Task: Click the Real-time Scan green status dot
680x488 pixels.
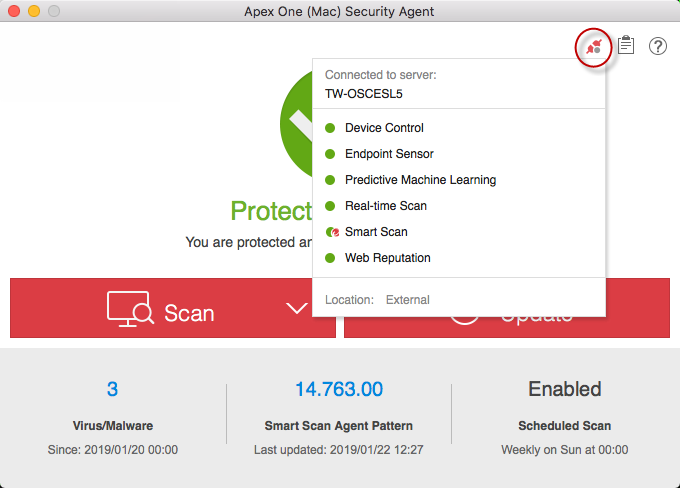Action: [x=330, y=206]
